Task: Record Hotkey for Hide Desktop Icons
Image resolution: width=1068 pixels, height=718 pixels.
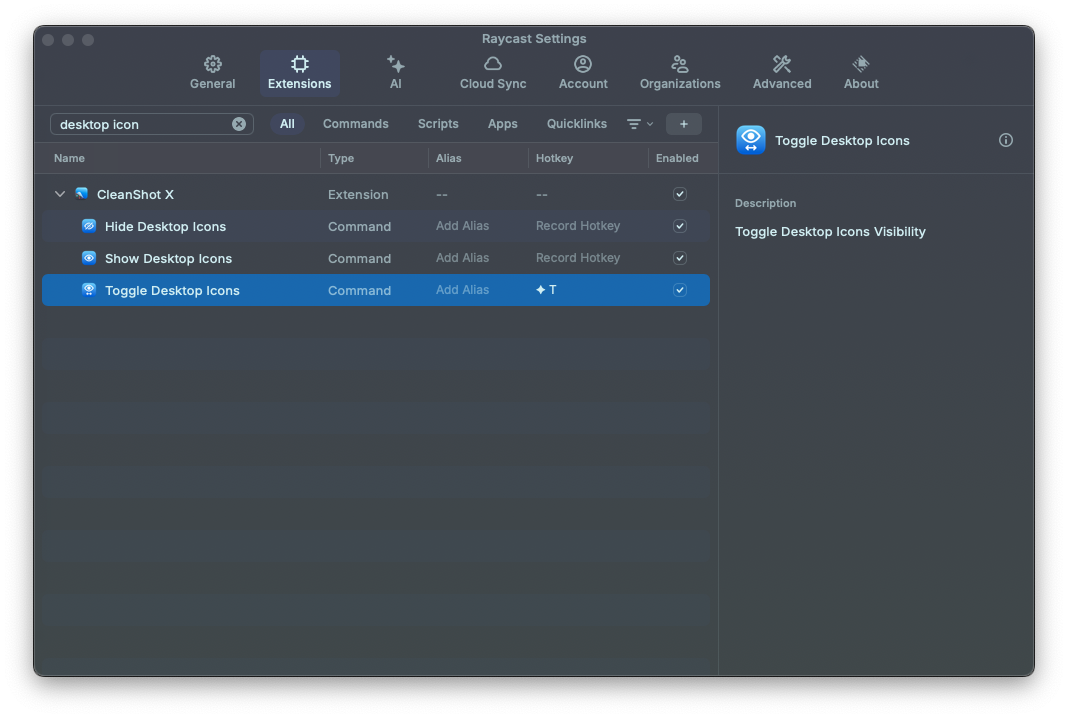Action: (578, 225)
